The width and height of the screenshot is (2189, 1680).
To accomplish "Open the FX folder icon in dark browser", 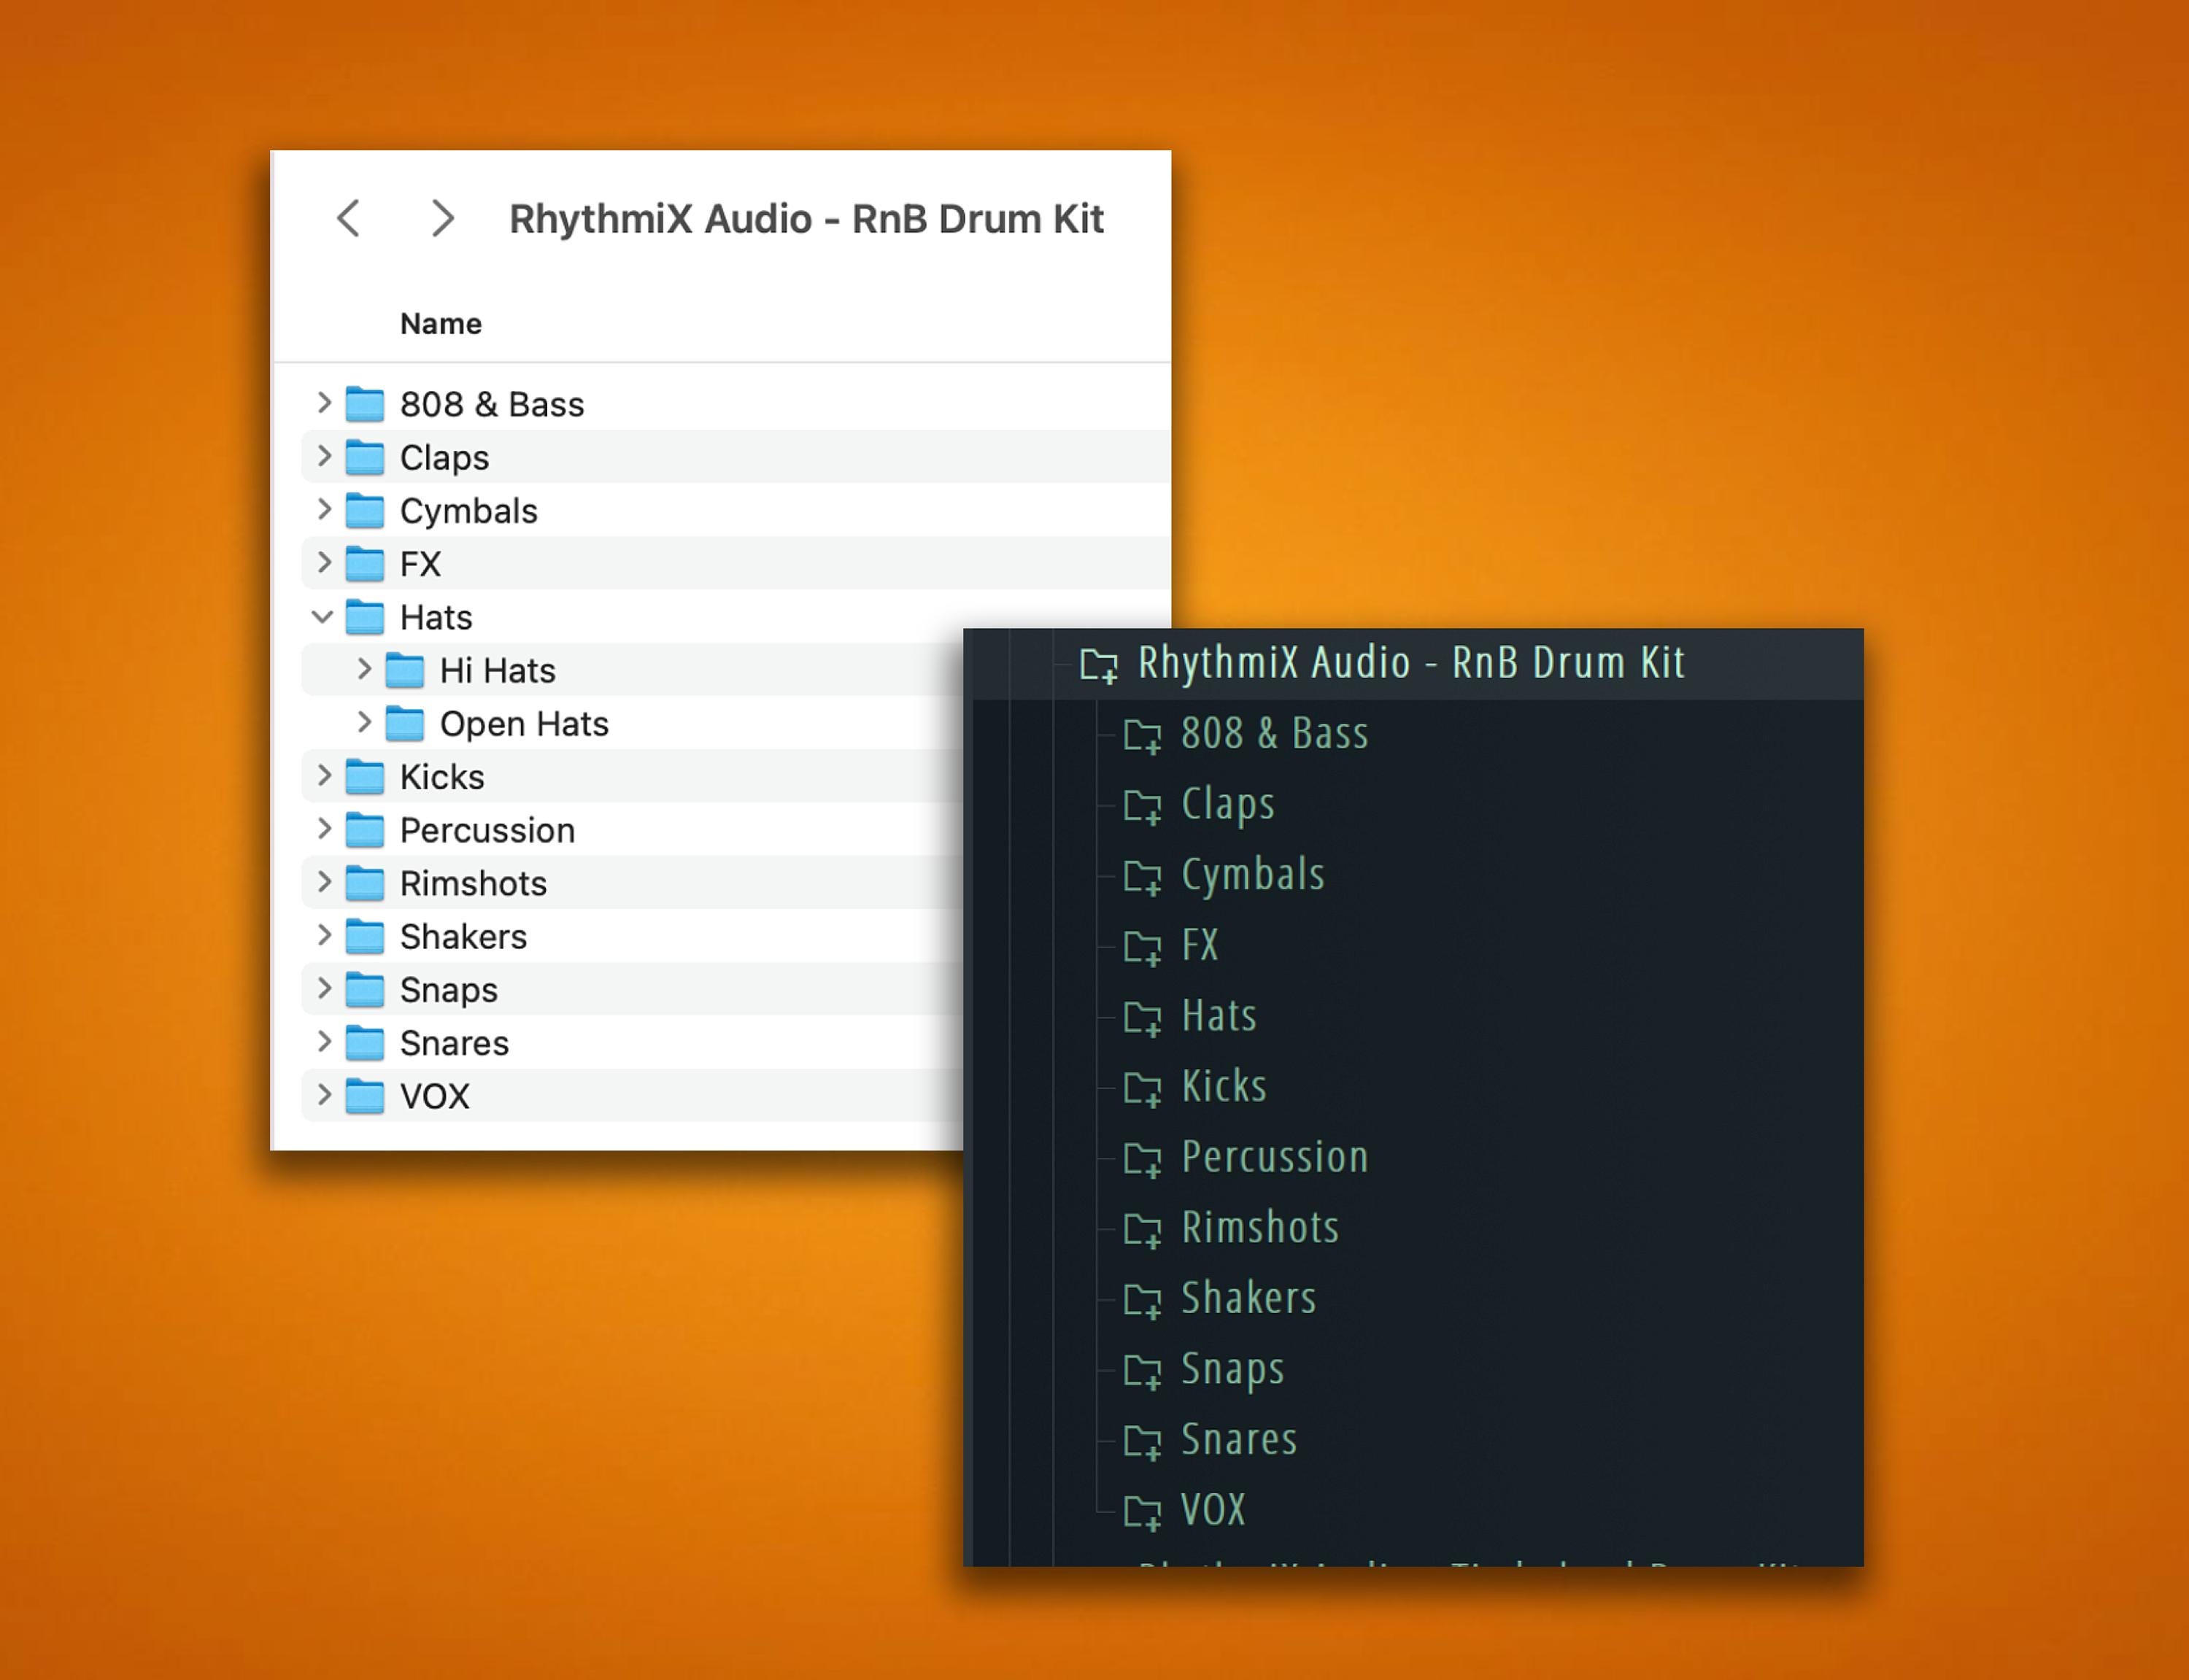I will (1142, 948).
